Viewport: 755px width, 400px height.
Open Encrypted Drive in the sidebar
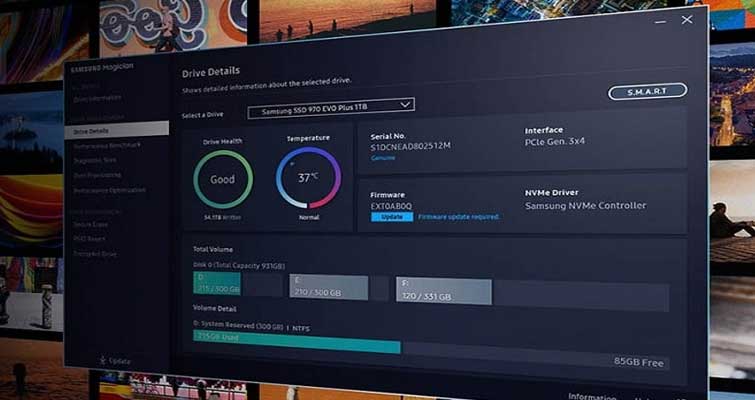point(95,254)
